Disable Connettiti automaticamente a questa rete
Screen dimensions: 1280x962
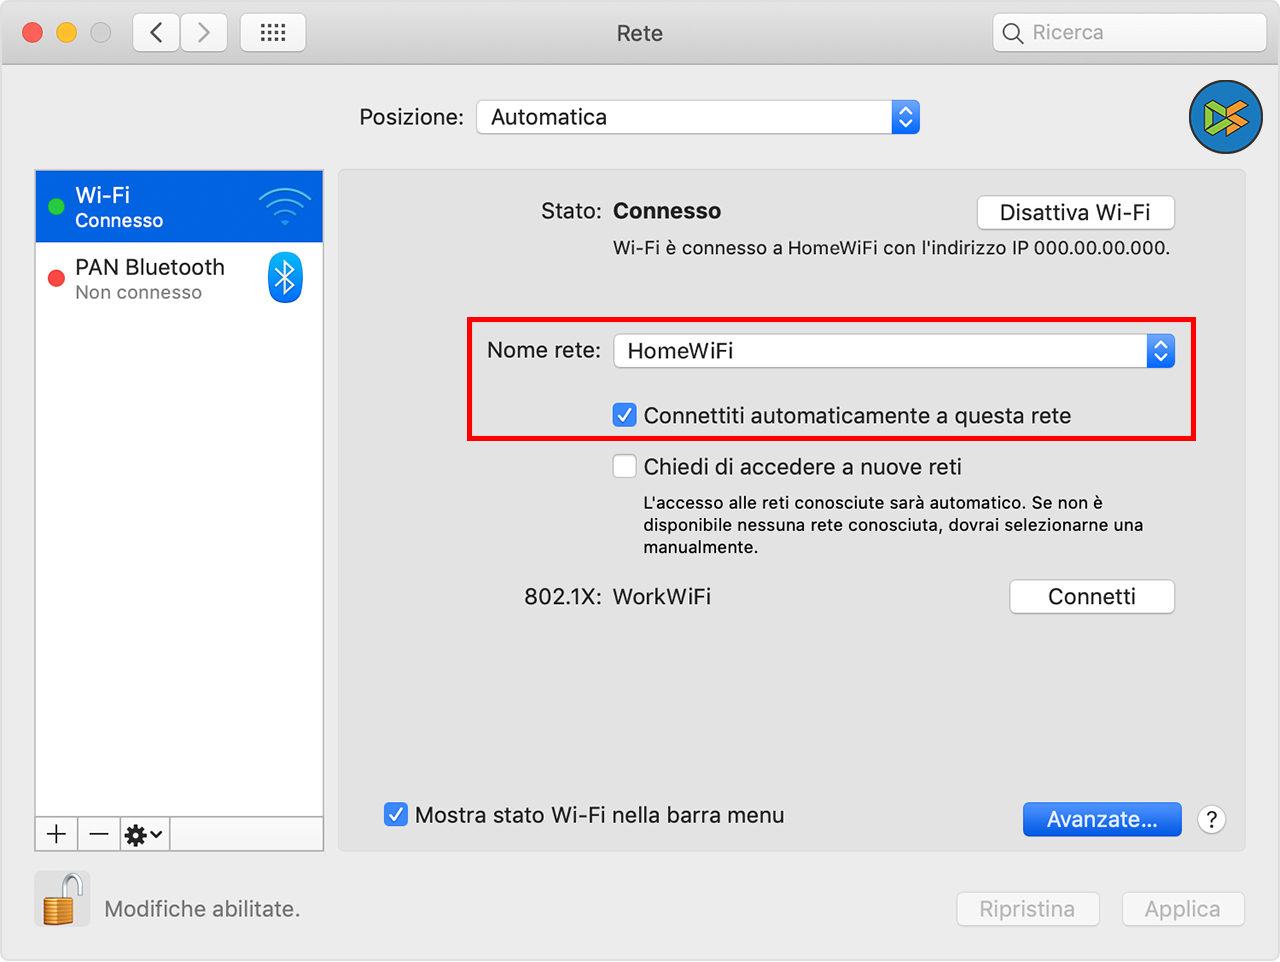[625, 415]
